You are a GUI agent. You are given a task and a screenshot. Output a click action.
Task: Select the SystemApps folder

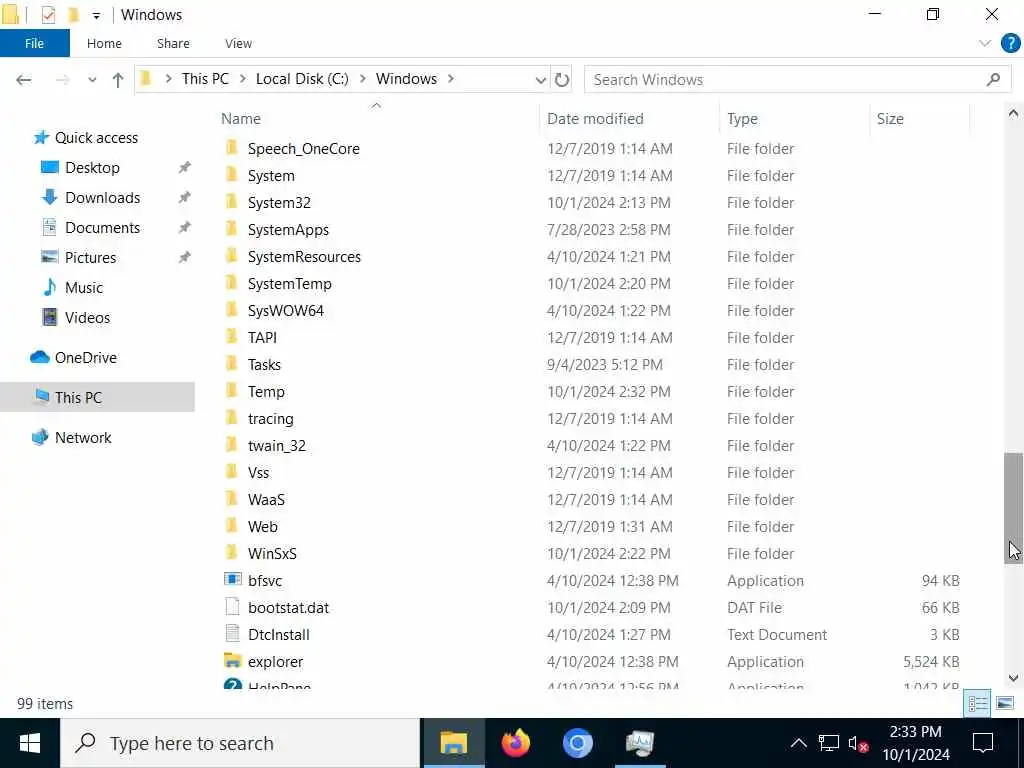[288, 230]
